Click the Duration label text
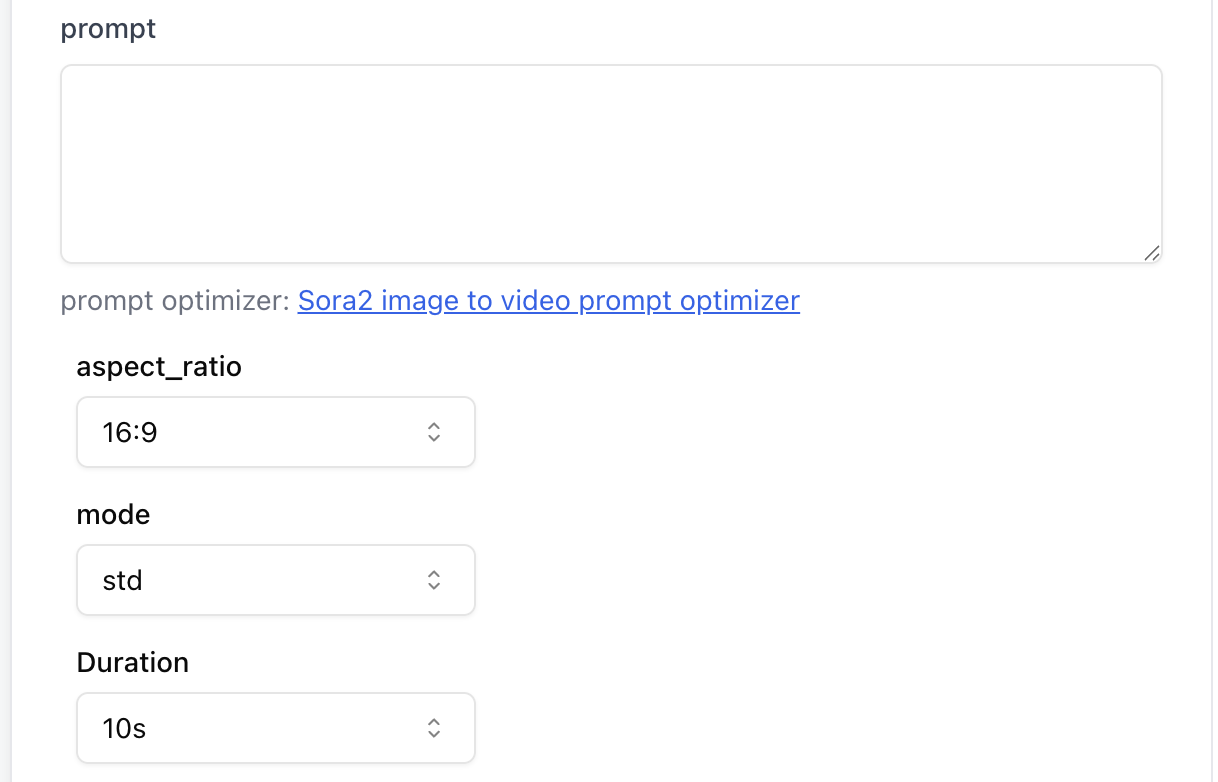This screenshot has height=782, width=1218. click(x=132, y=662)
